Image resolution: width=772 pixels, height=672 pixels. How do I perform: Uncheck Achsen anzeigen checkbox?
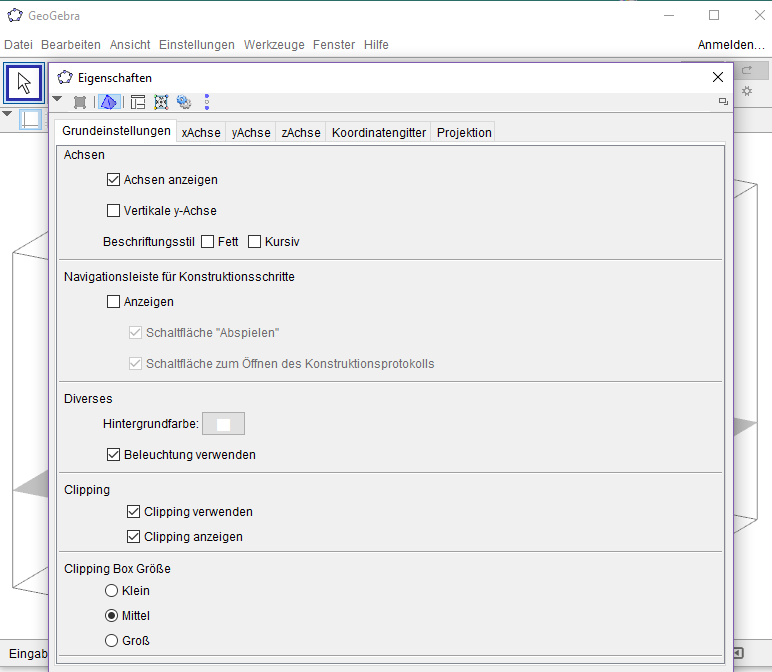click(113, 180)
